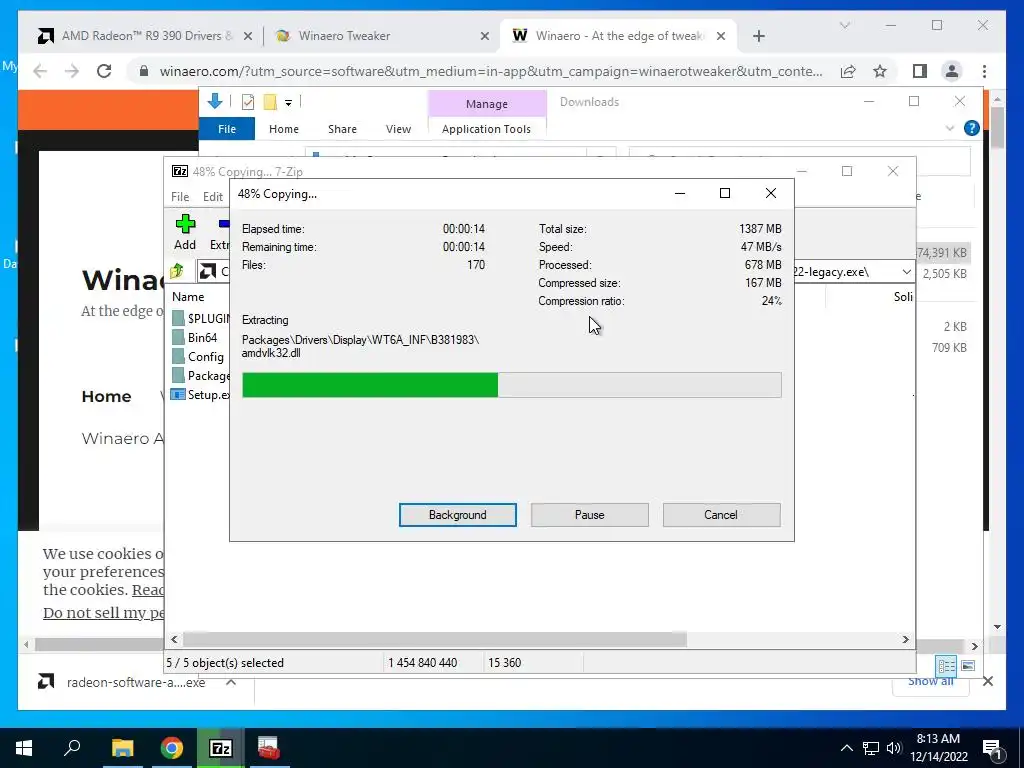Close the Chrome downloads bar
This screenshot has height=768, width=1024.
click(x=987, y=681)
